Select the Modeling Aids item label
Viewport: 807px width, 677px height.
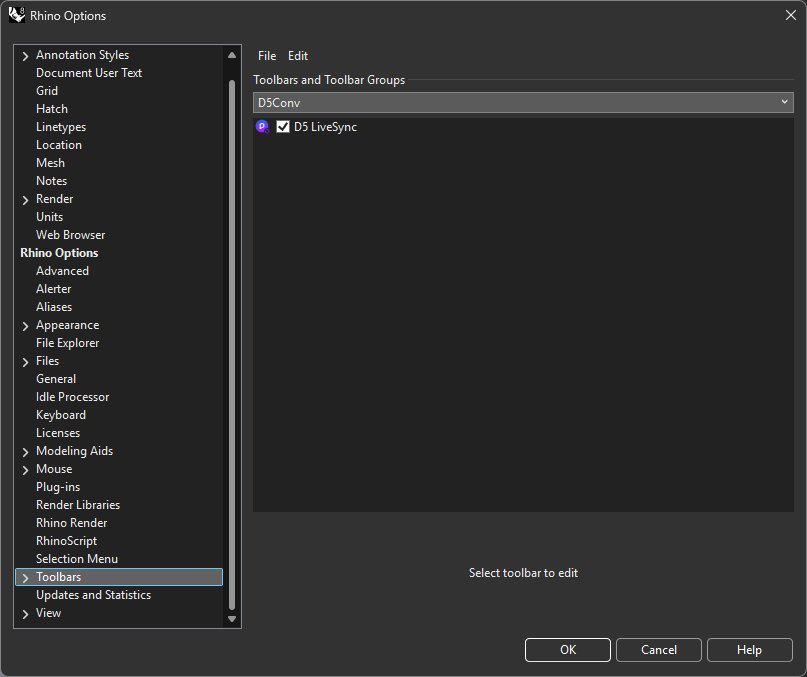[75, 451]
